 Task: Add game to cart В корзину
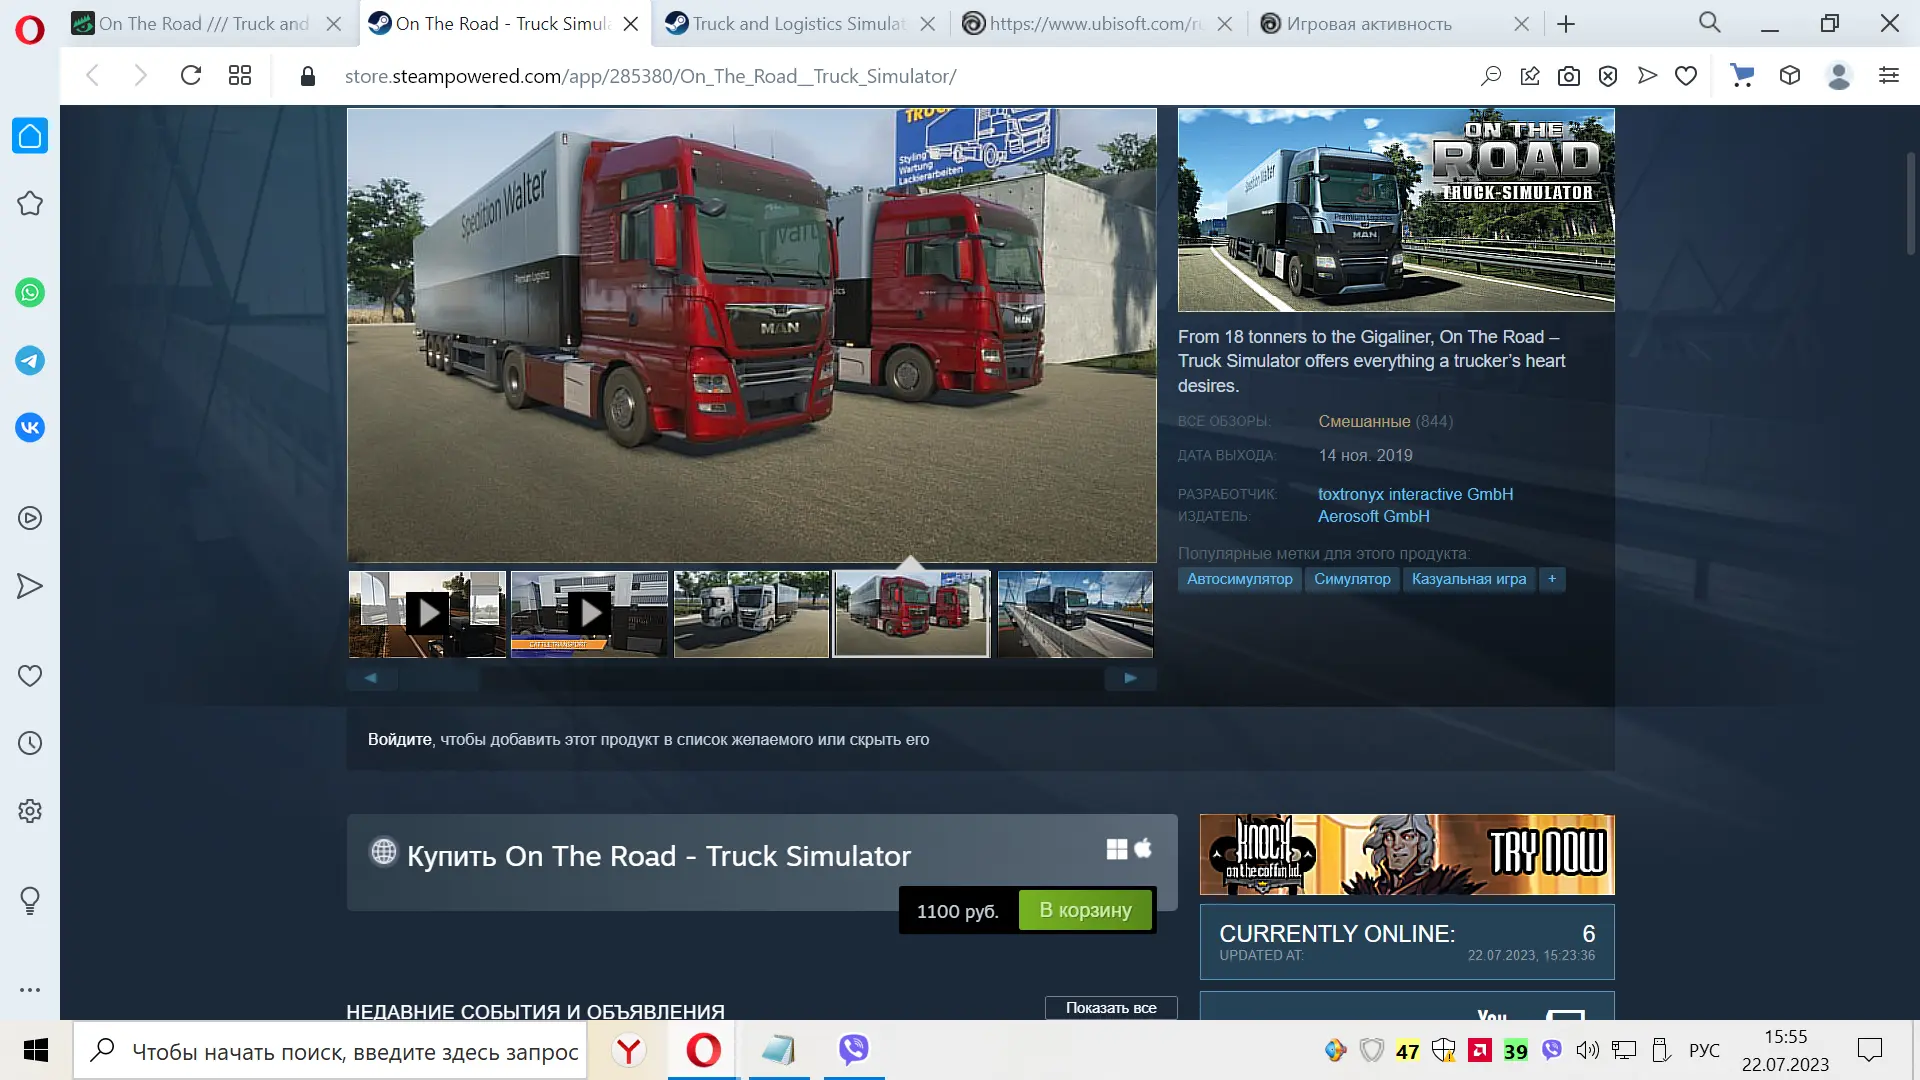(1085, 911)
